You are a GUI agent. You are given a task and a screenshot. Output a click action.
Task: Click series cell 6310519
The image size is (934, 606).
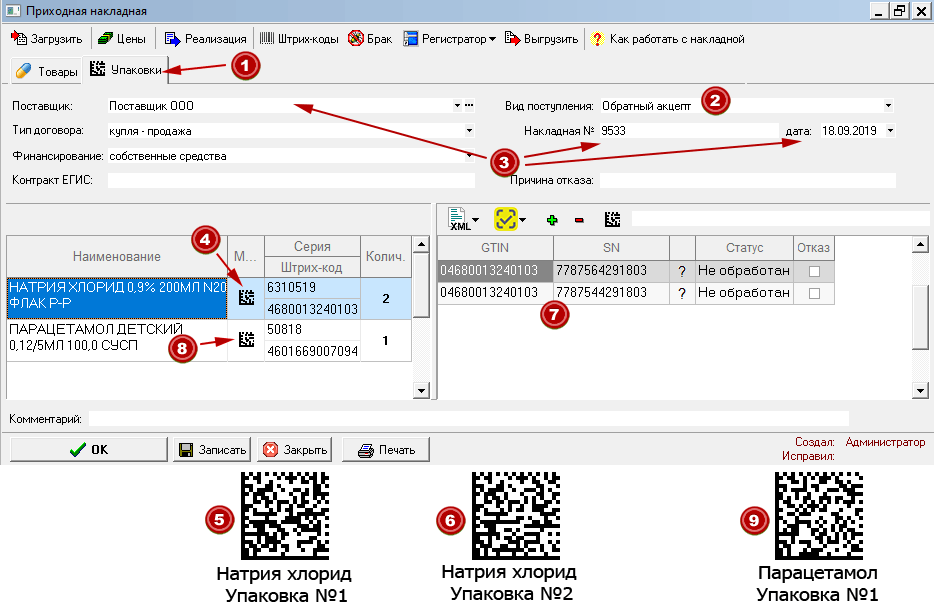click(312, 288)
